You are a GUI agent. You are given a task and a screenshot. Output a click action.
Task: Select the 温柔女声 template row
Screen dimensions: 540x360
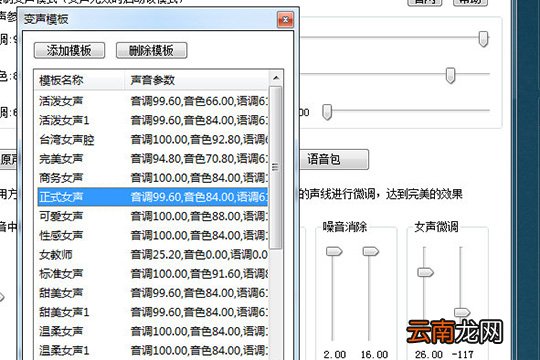click(152, 331)
